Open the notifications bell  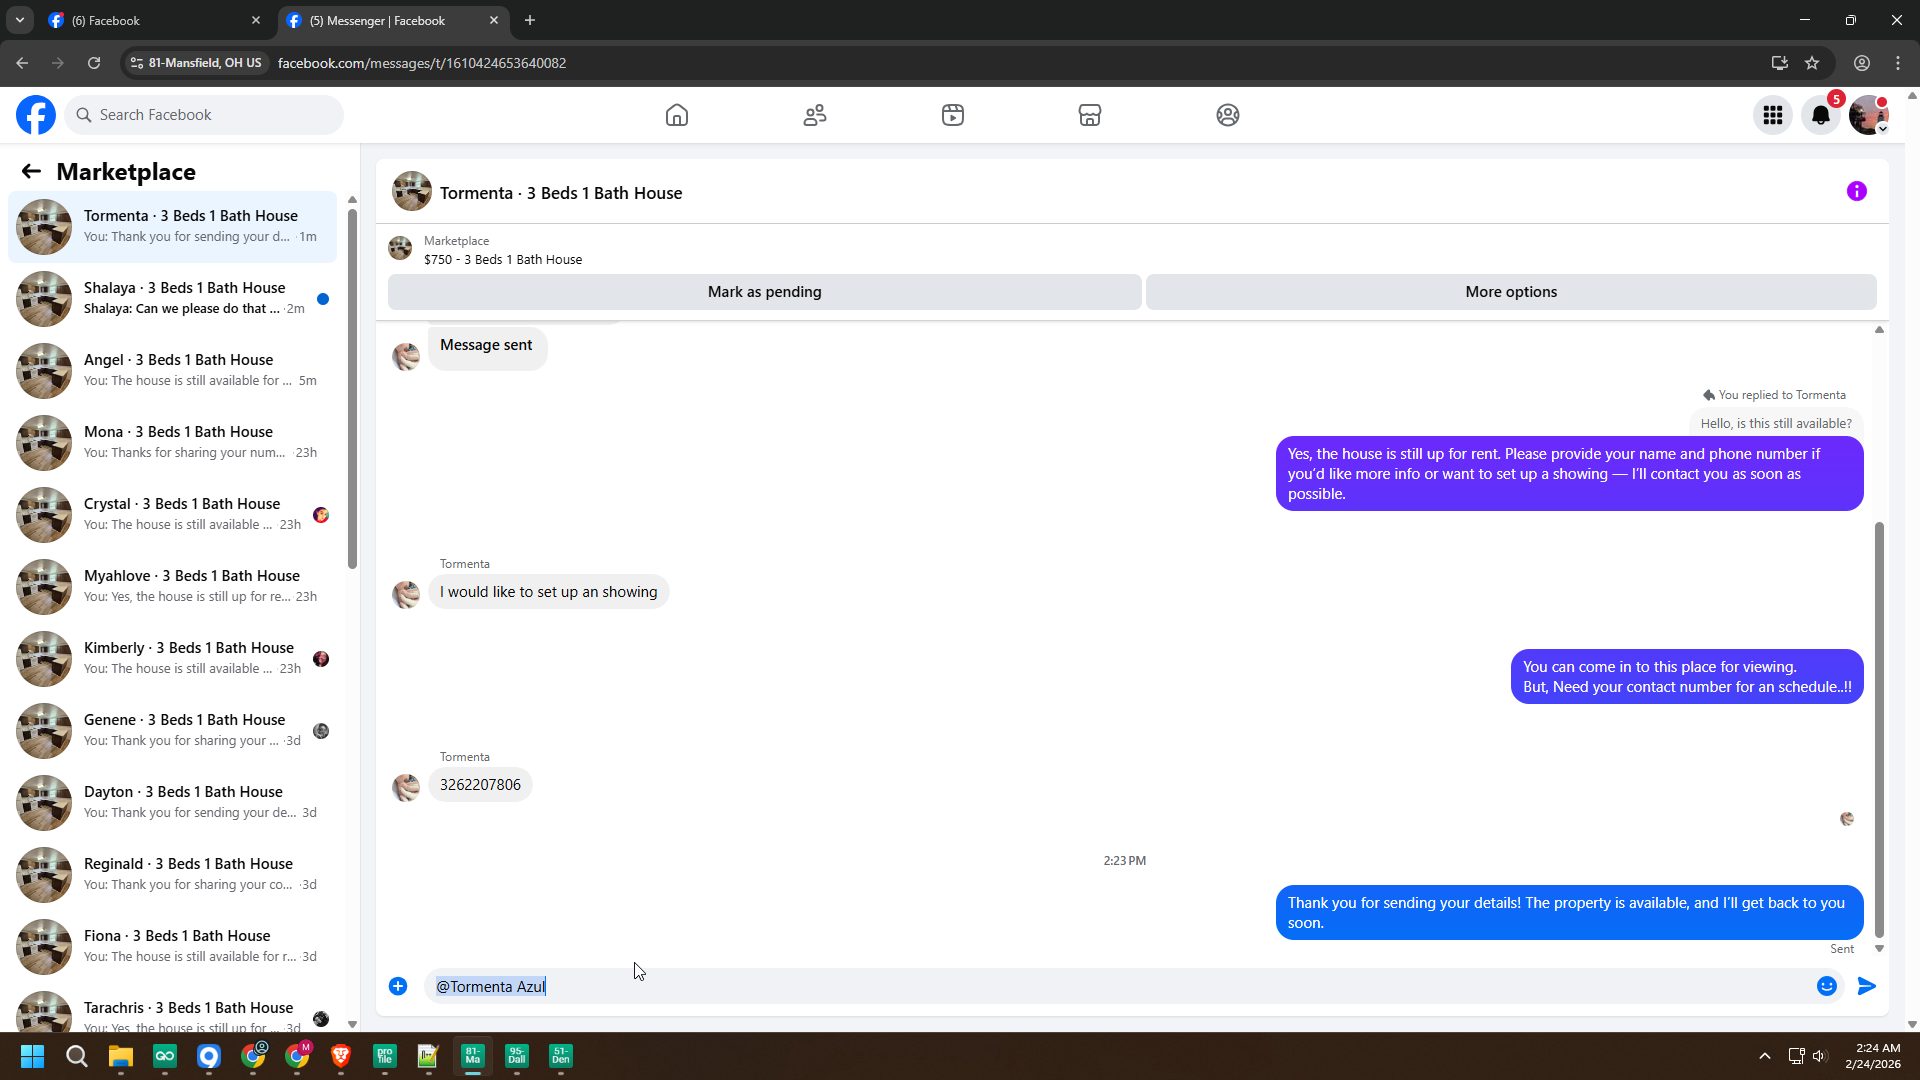(1821, 115)
